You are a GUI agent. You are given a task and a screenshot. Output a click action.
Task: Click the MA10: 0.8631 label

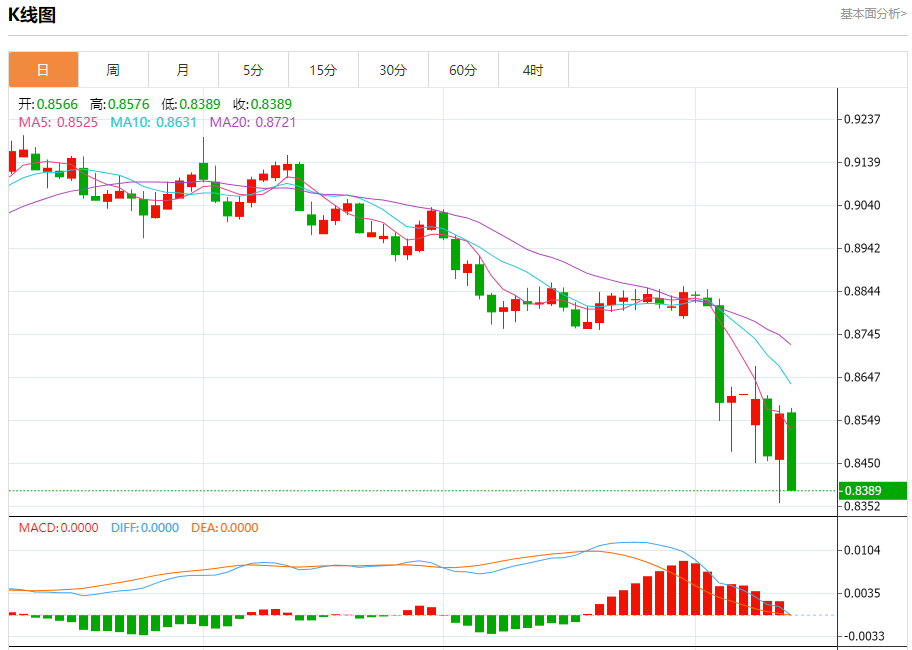coord(154,122)
